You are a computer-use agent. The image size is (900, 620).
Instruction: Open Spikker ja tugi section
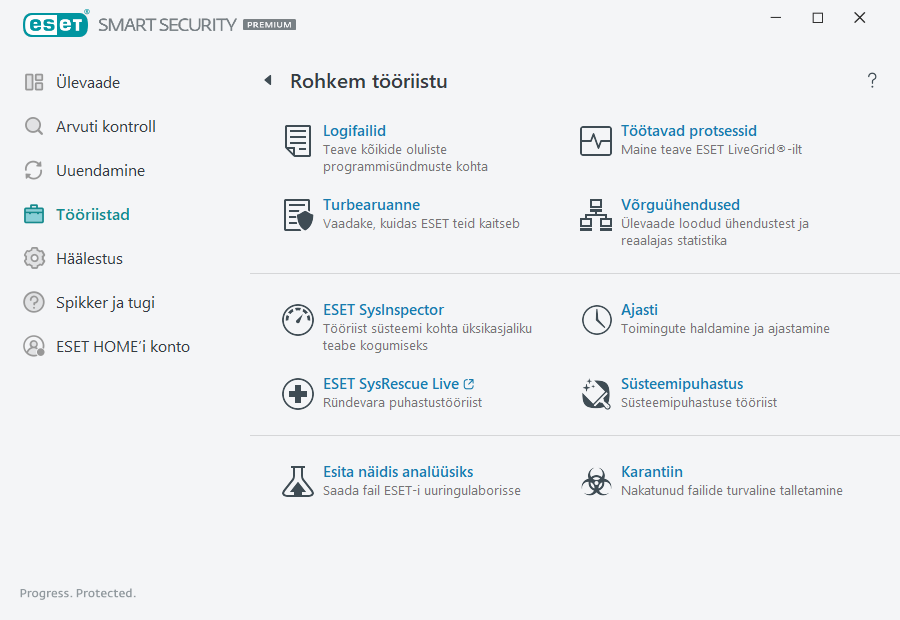(105, 303)
